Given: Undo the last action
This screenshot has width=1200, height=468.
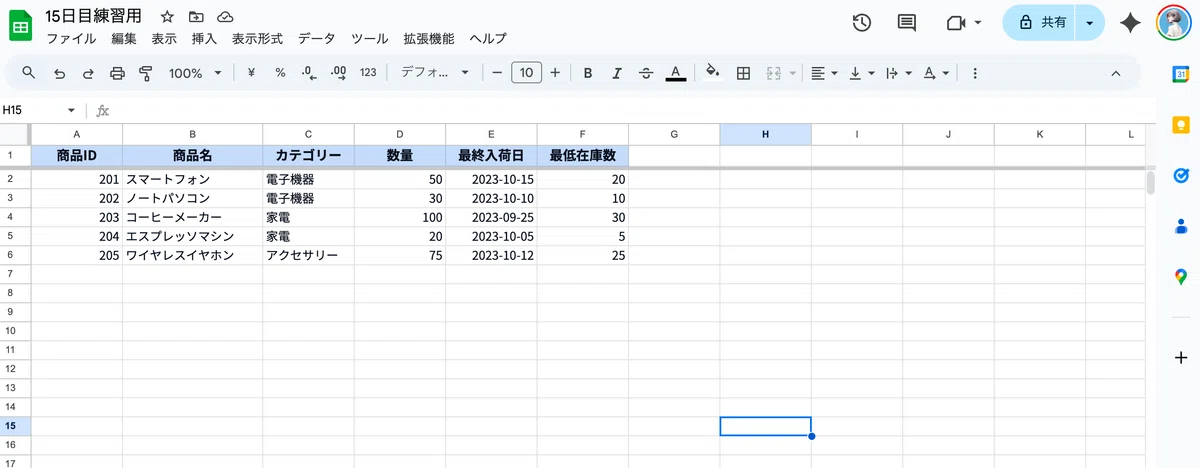Looking at the screenshot, I should 59,73.
